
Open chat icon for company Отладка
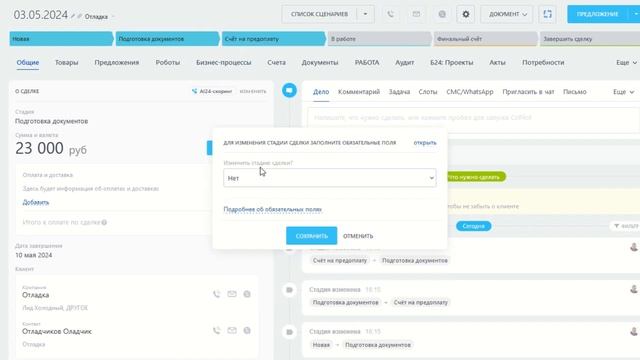247,294
